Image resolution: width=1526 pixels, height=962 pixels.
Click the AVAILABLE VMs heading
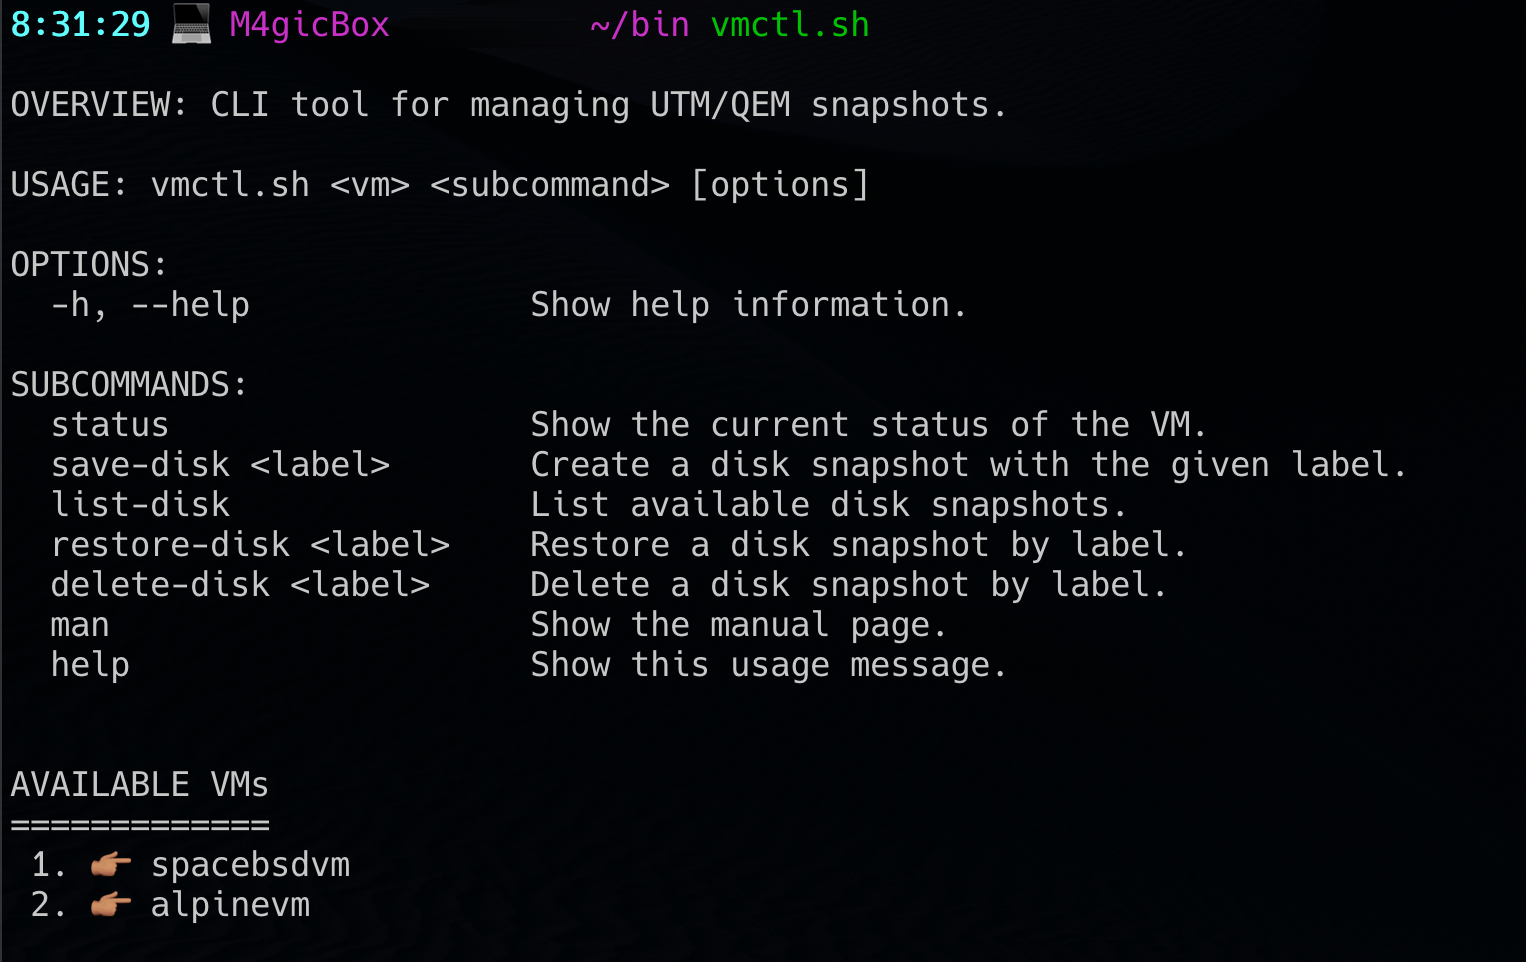coord(139,784)
